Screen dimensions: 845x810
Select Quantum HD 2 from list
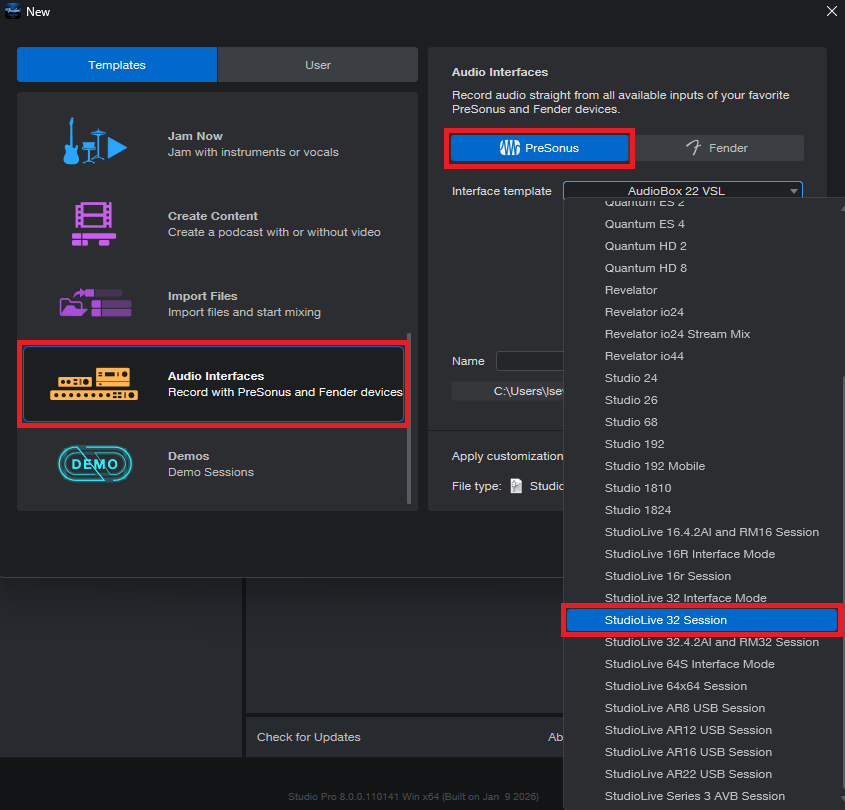pyautogui.click(x=703, y=246)
